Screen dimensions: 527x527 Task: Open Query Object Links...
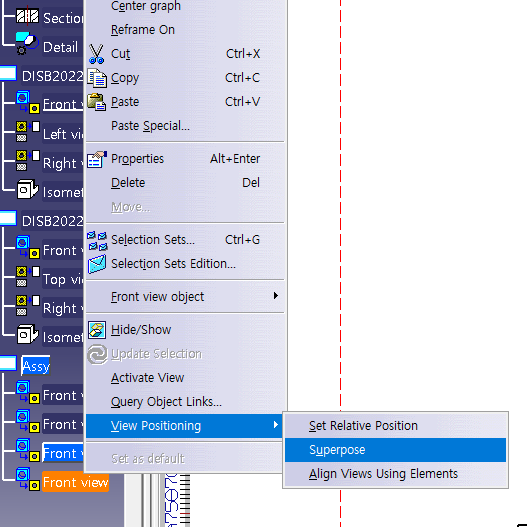tap(166, 402)
